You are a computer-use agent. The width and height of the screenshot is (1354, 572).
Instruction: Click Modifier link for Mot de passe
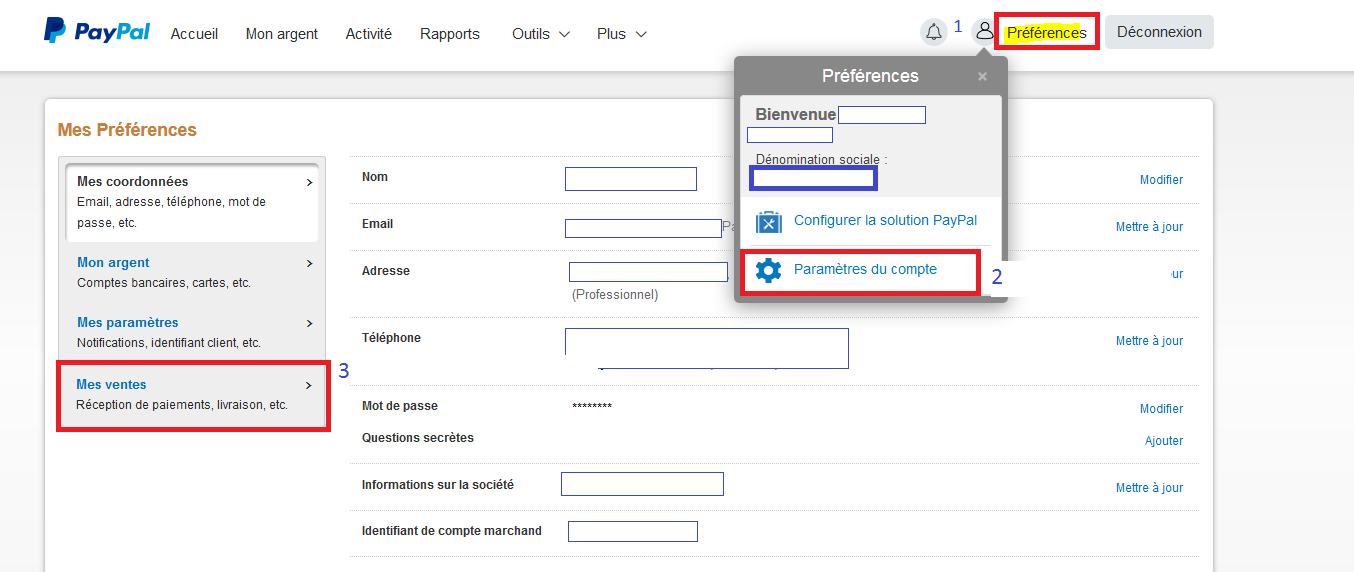pyautogui.click(x=1161, y=409)
